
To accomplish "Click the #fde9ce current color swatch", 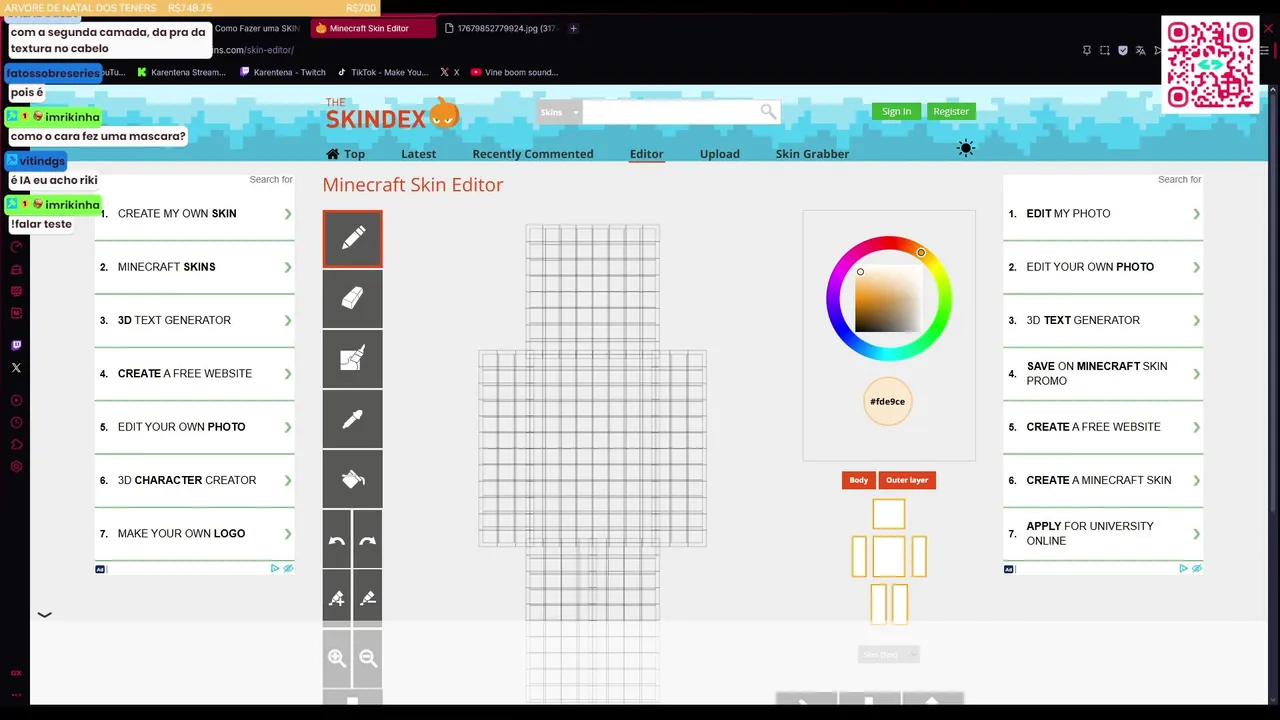I will click(x=887, y=401).
